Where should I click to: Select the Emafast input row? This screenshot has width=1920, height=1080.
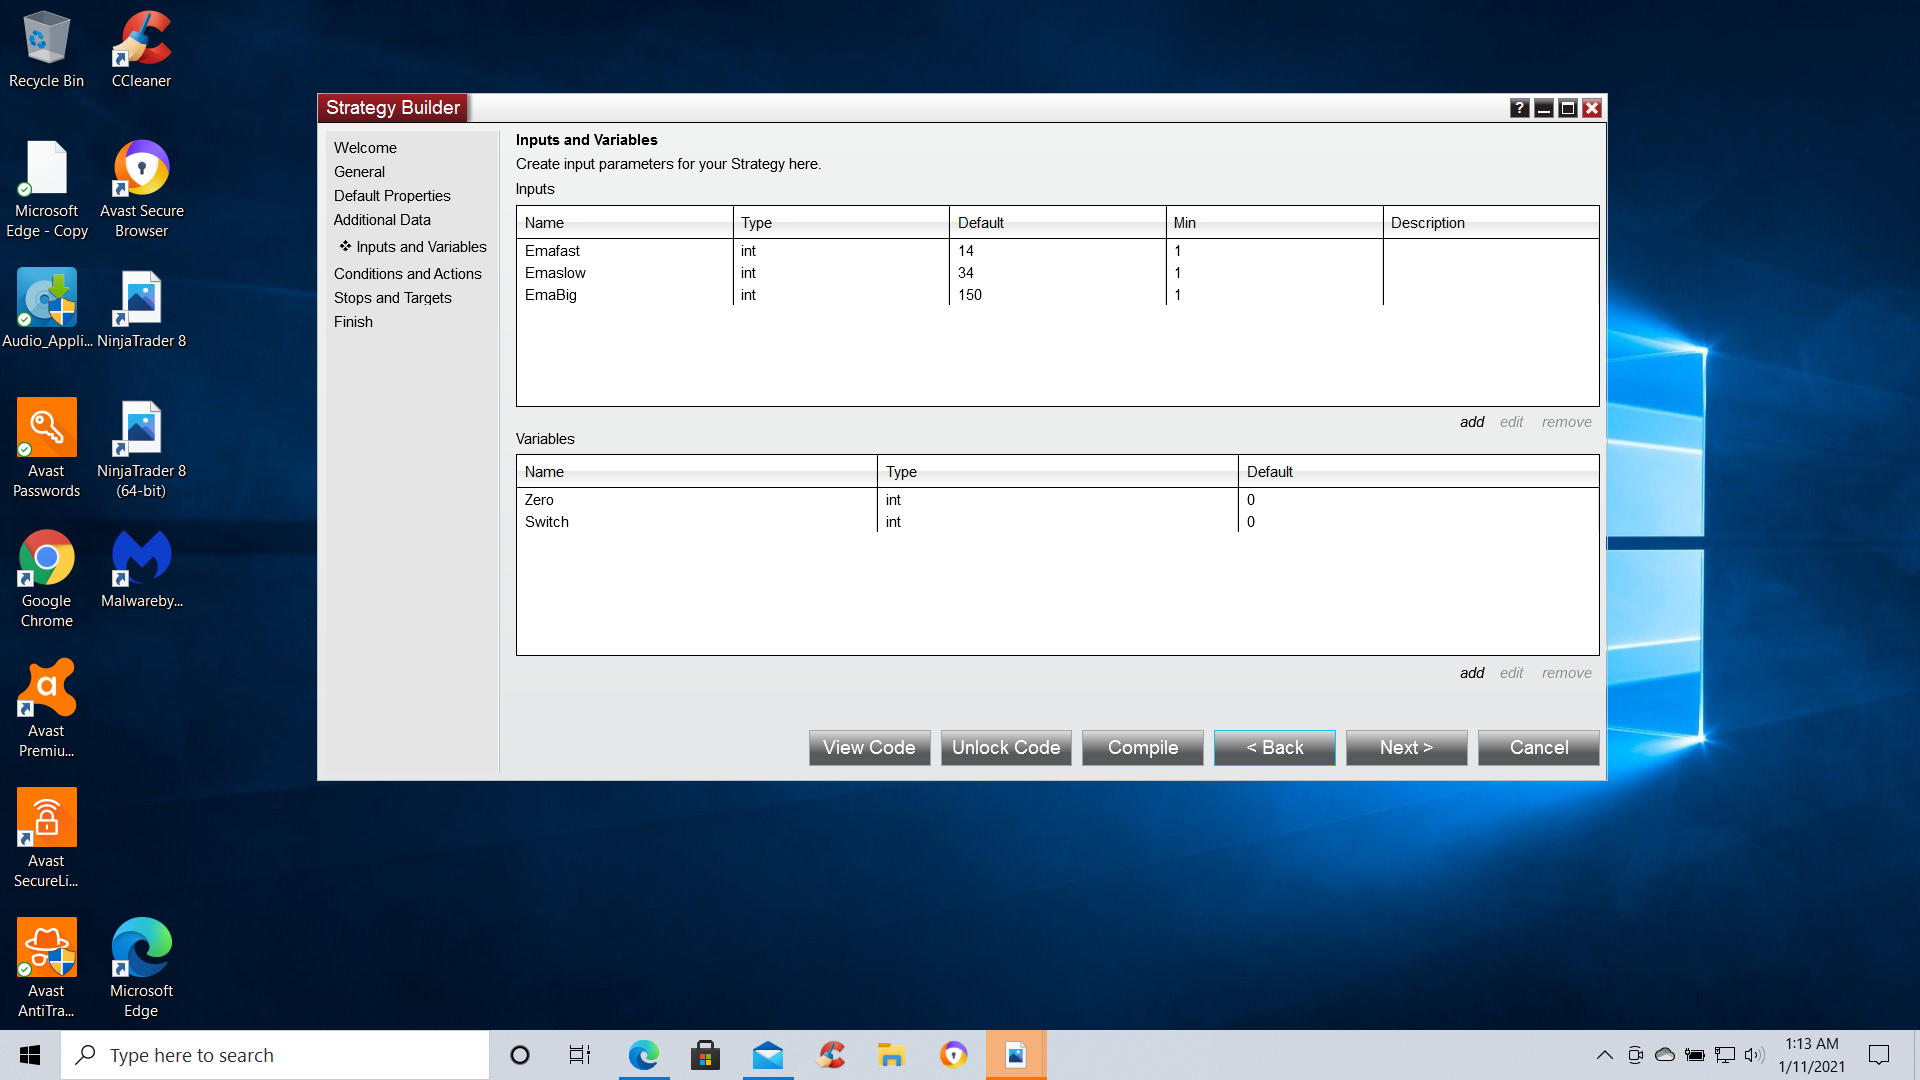coord(1057,251)
